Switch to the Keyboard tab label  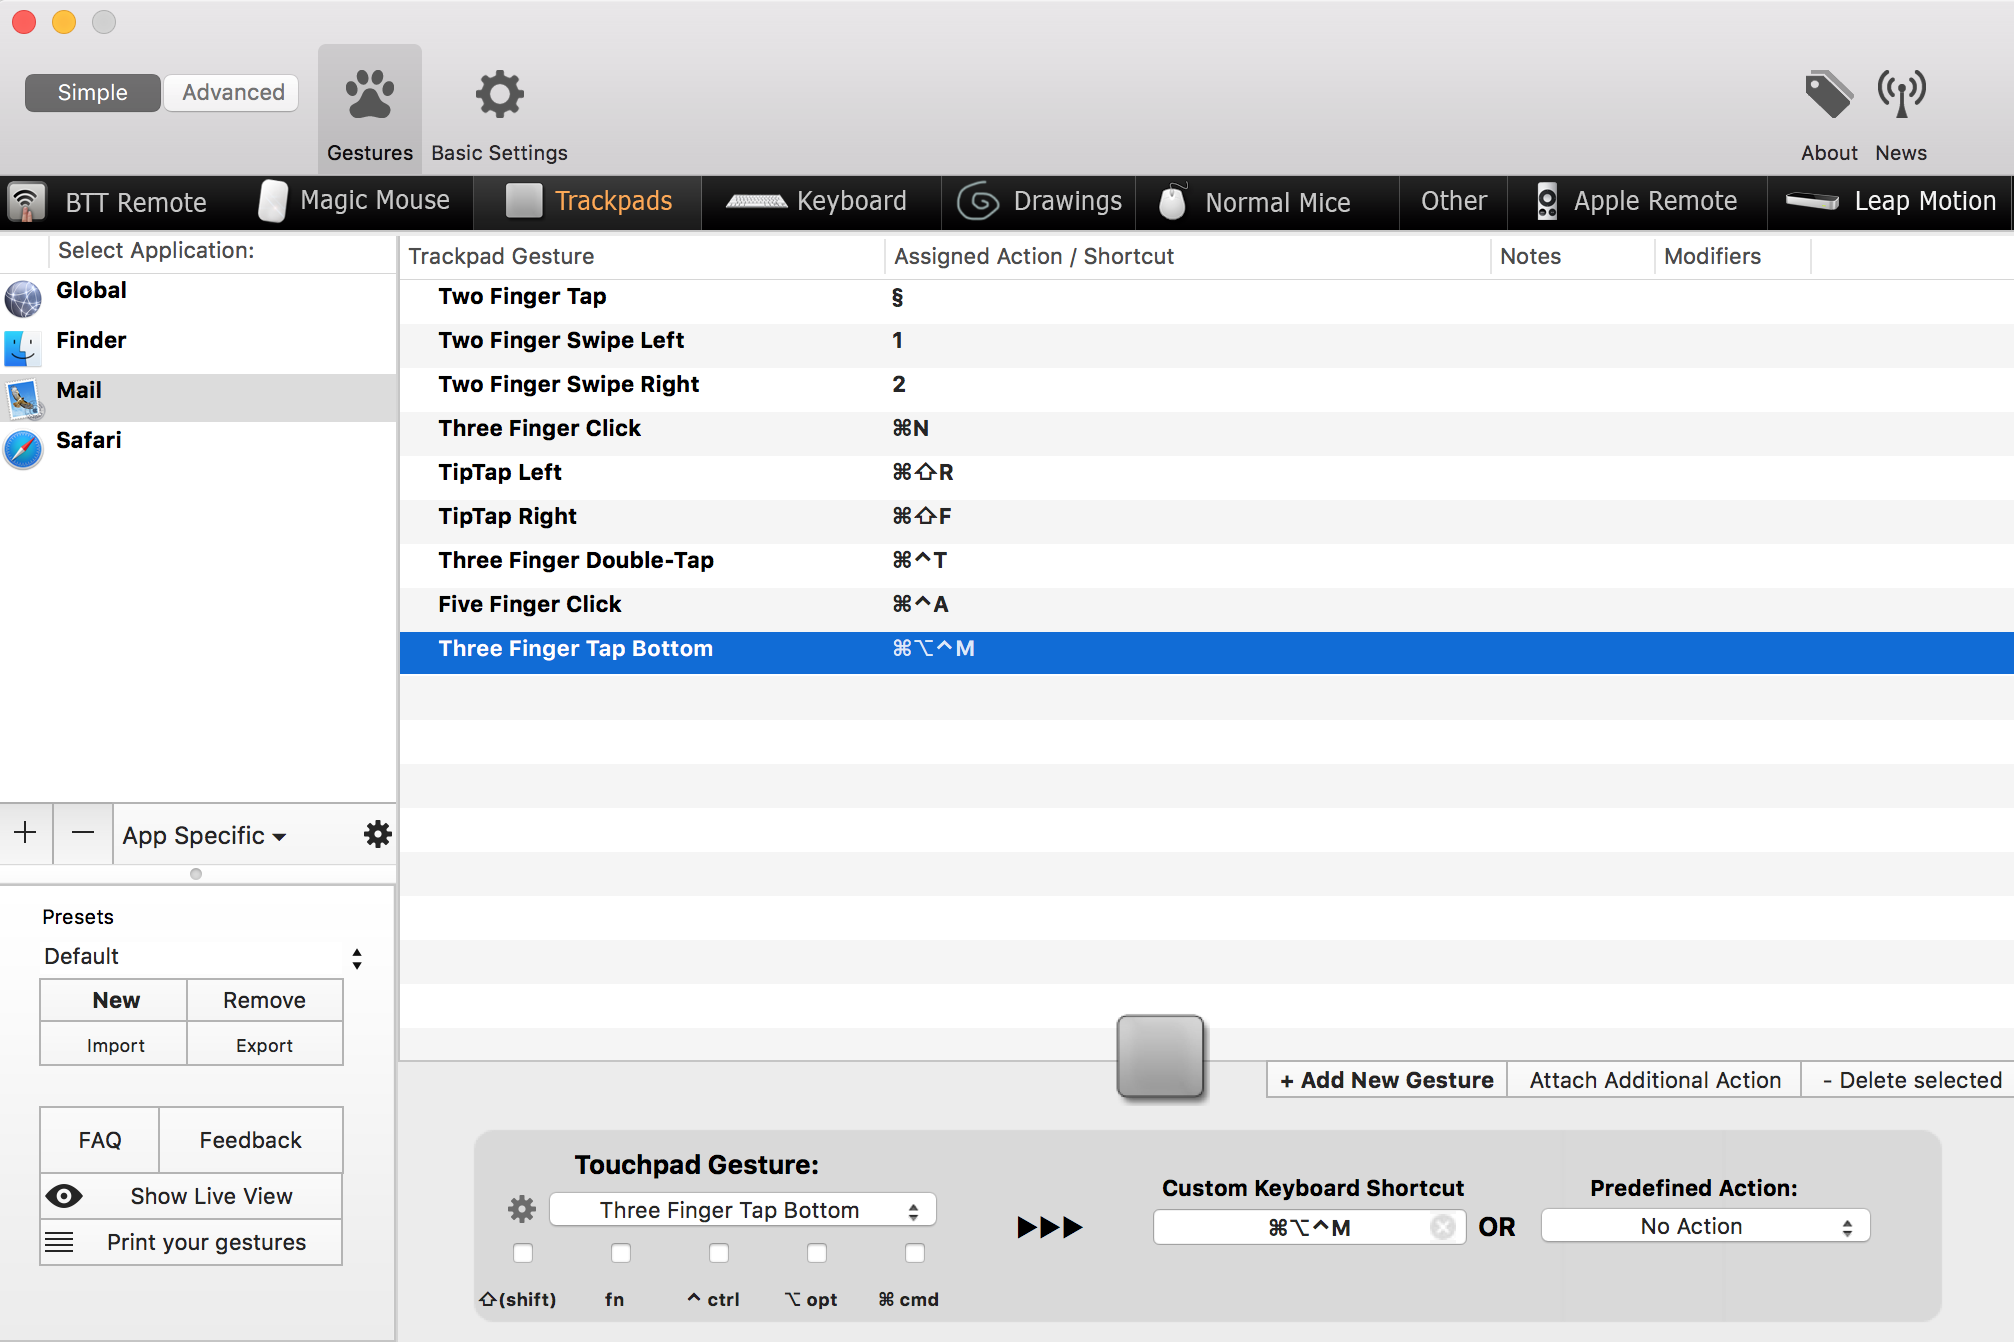[852, 201]
